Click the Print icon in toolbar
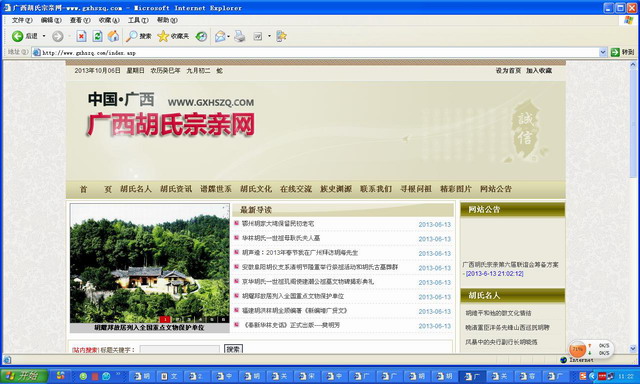640x384 pixels. click(x=240, y=36)
